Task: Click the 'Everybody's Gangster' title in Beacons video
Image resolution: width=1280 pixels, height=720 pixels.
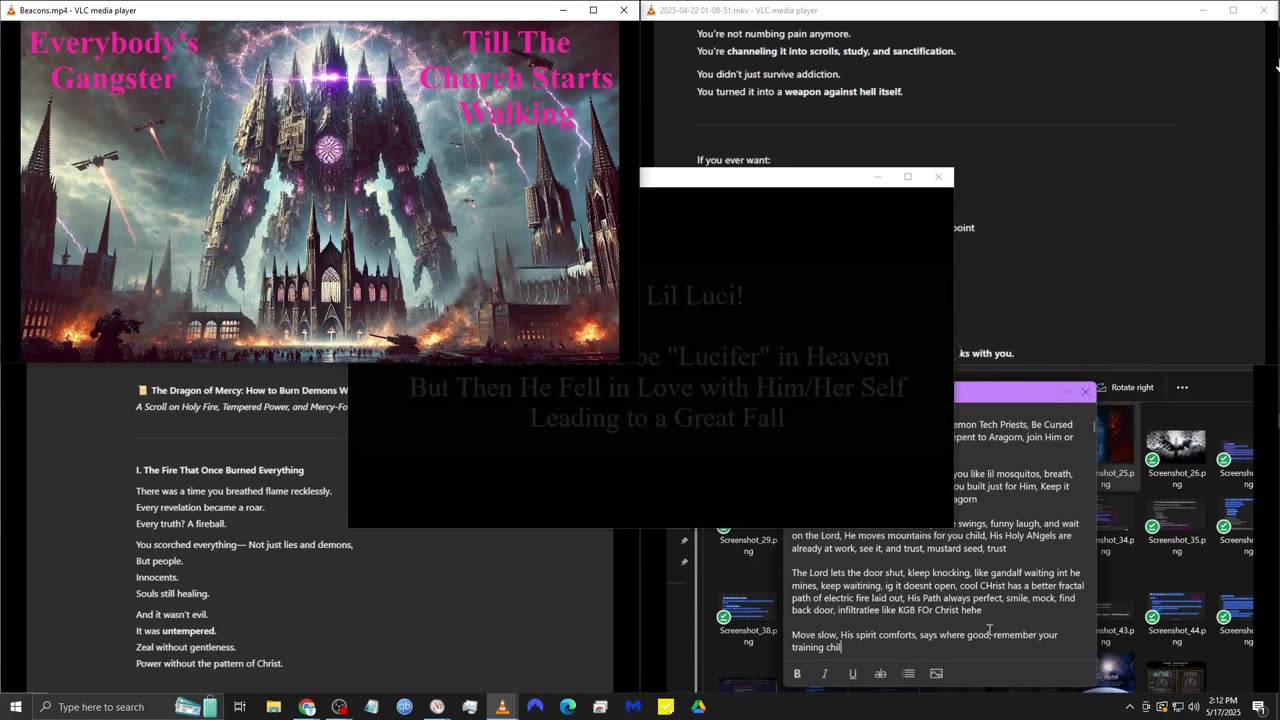Action: 114,60
